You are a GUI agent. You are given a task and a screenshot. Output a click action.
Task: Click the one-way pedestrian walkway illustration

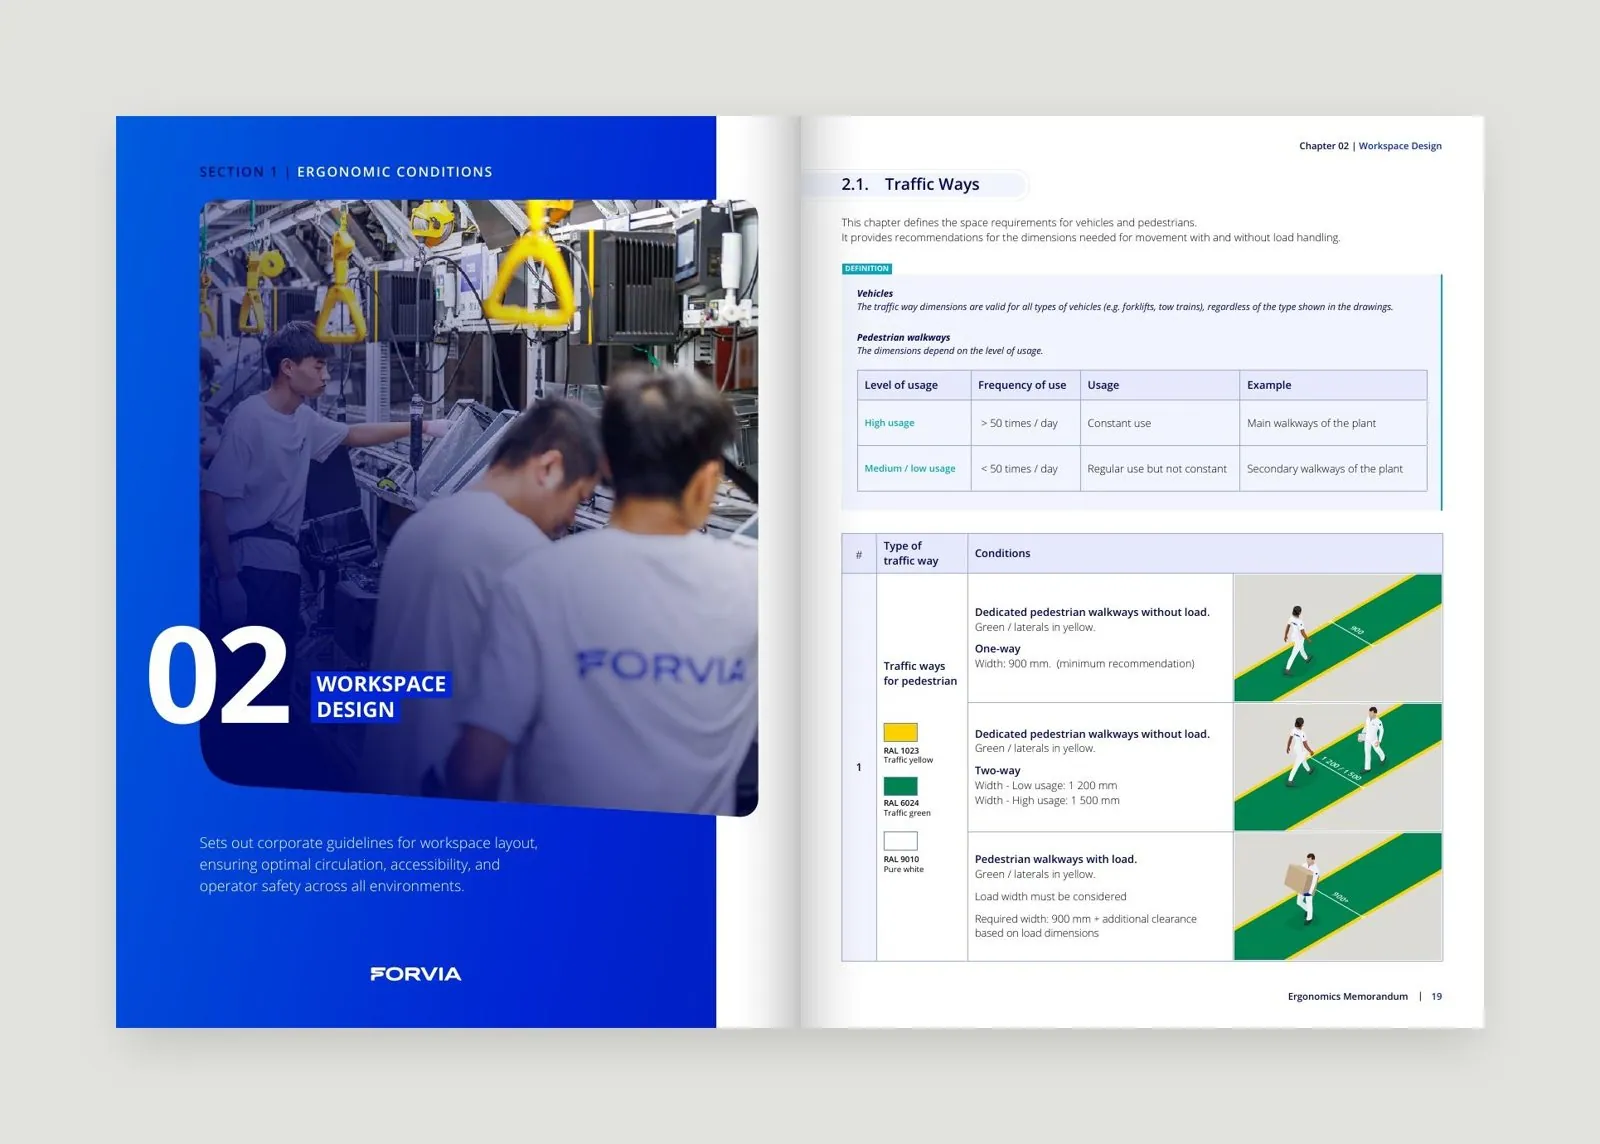[1337, 637]
